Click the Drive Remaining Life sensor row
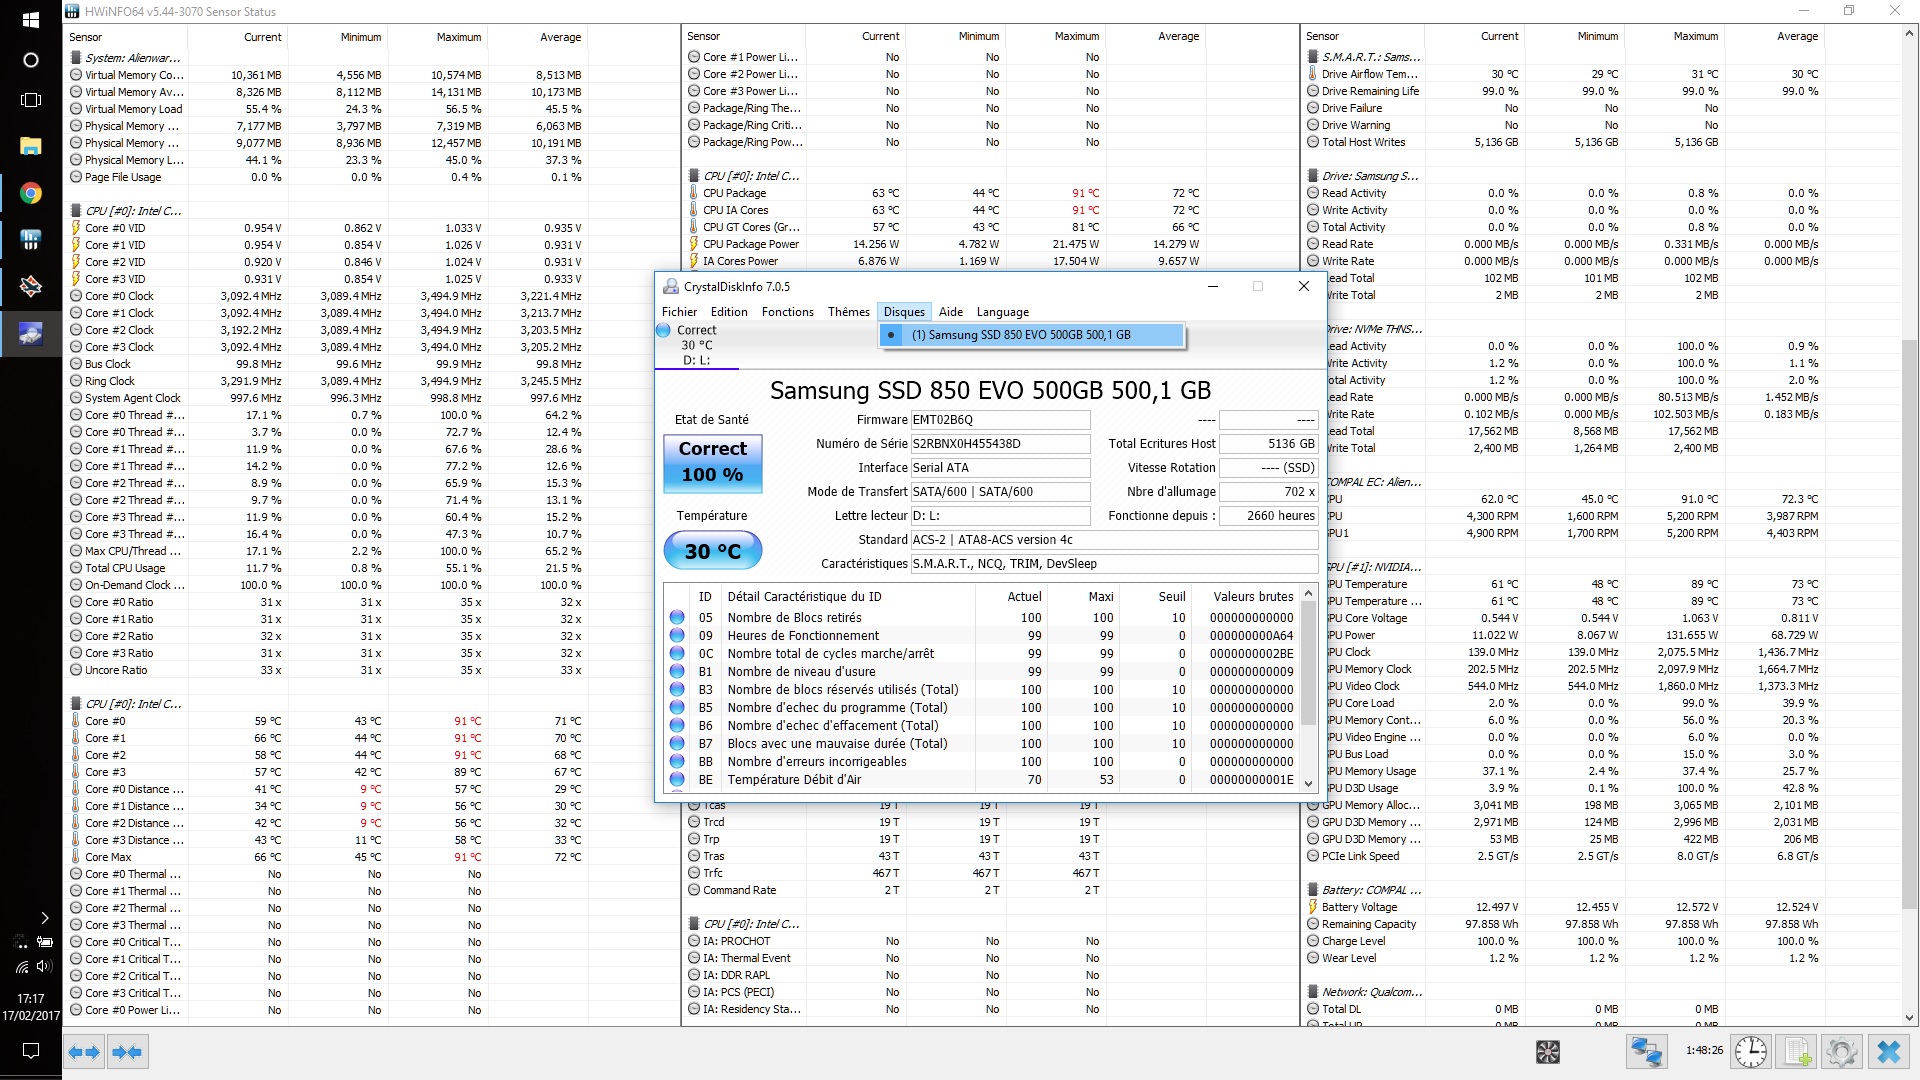Viewport: 1920px width, 1080px height. (1563, 91)
